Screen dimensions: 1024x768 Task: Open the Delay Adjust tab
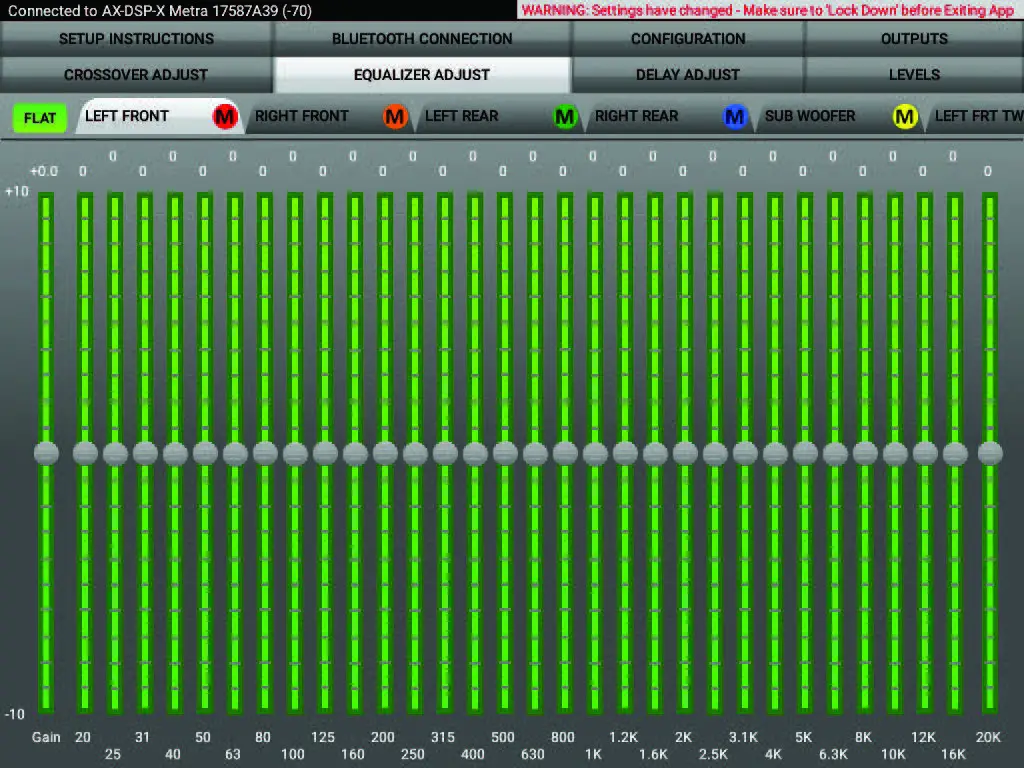coord(688,74)
